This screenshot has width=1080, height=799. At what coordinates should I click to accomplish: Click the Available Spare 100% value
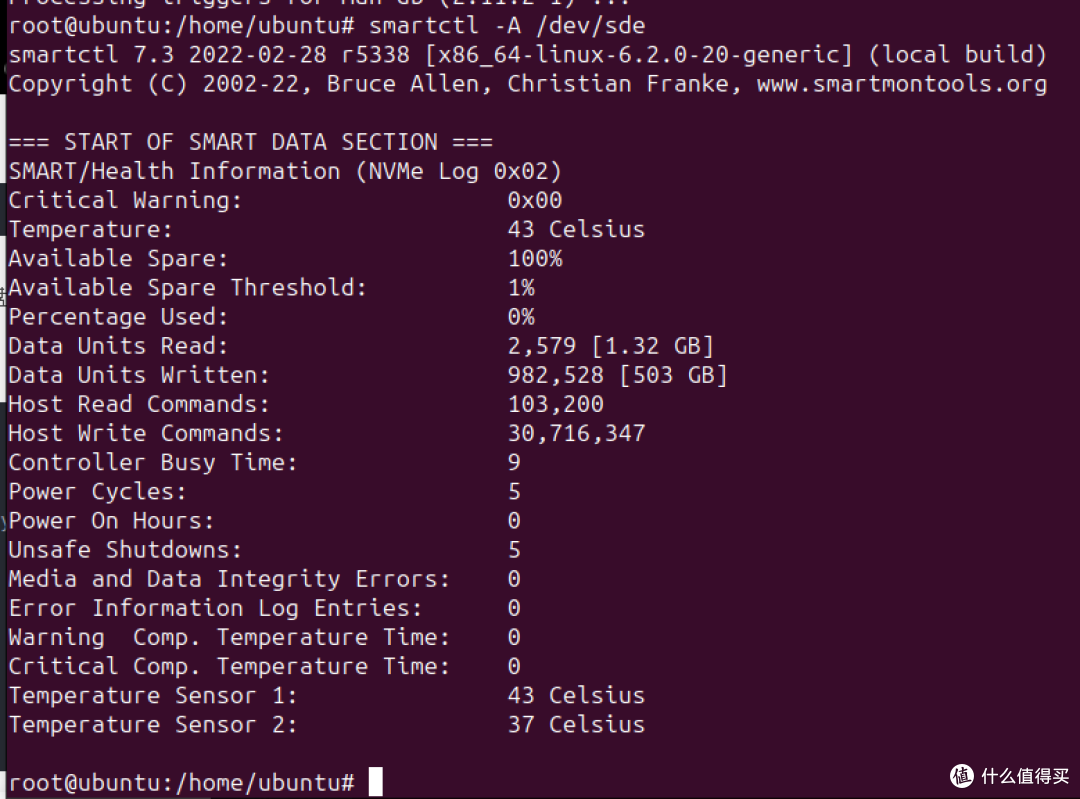pos(534,258)
